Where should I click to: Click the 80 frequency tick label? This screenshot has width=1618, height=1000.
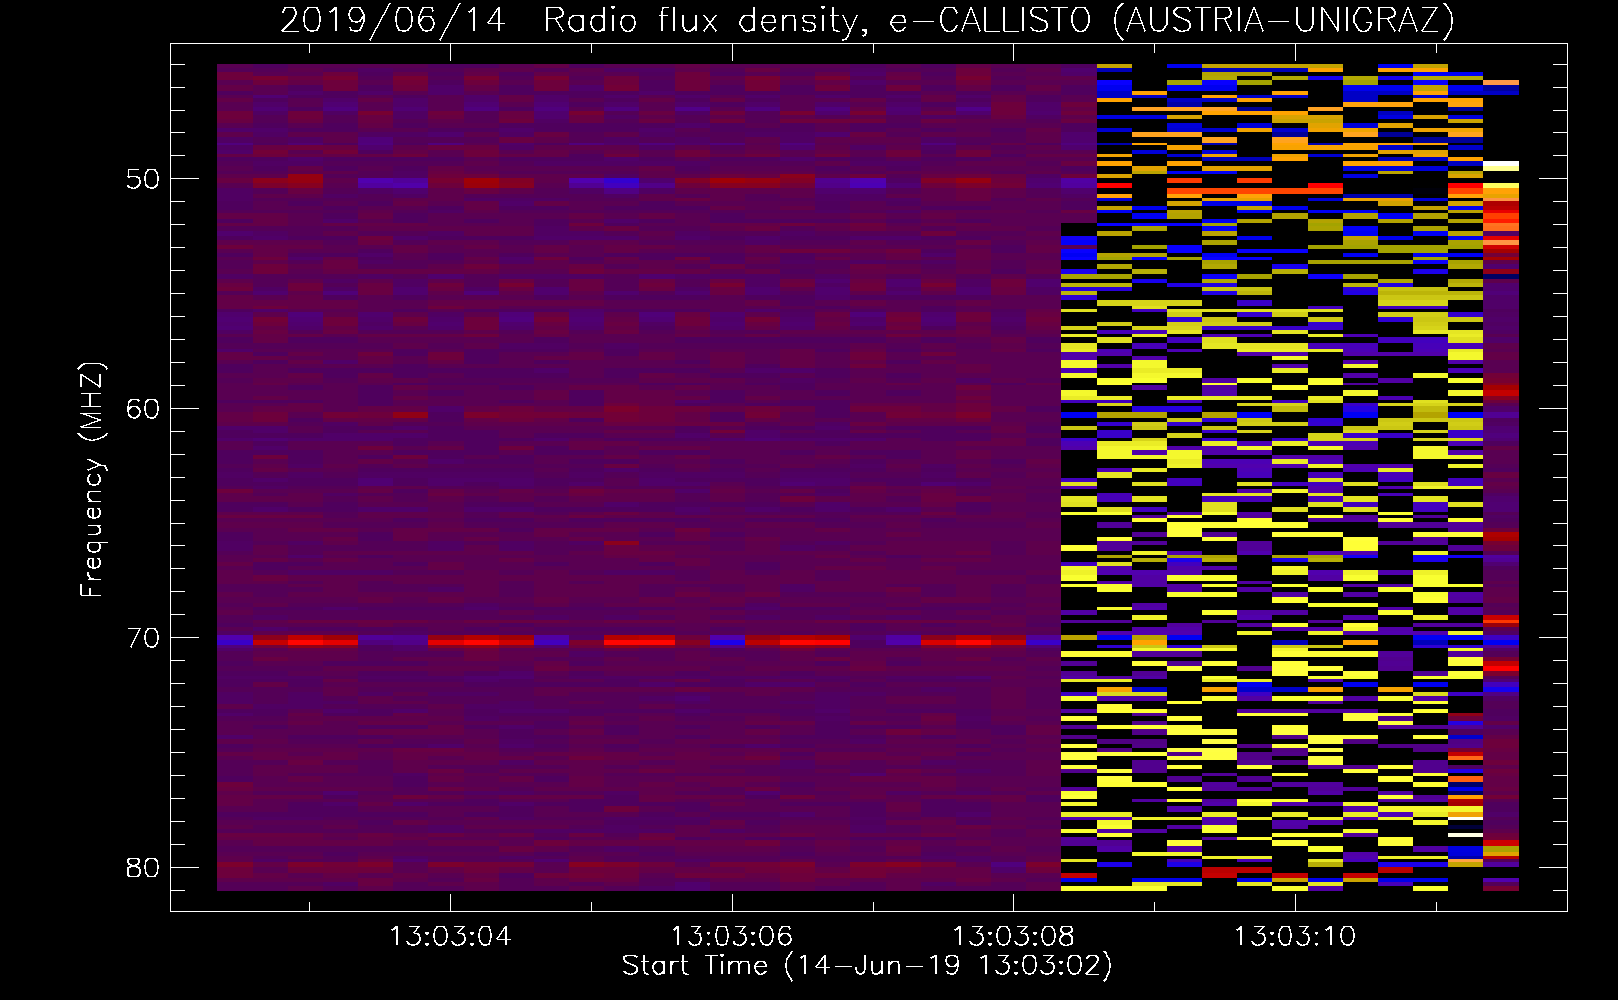click(x=143, y=867)
